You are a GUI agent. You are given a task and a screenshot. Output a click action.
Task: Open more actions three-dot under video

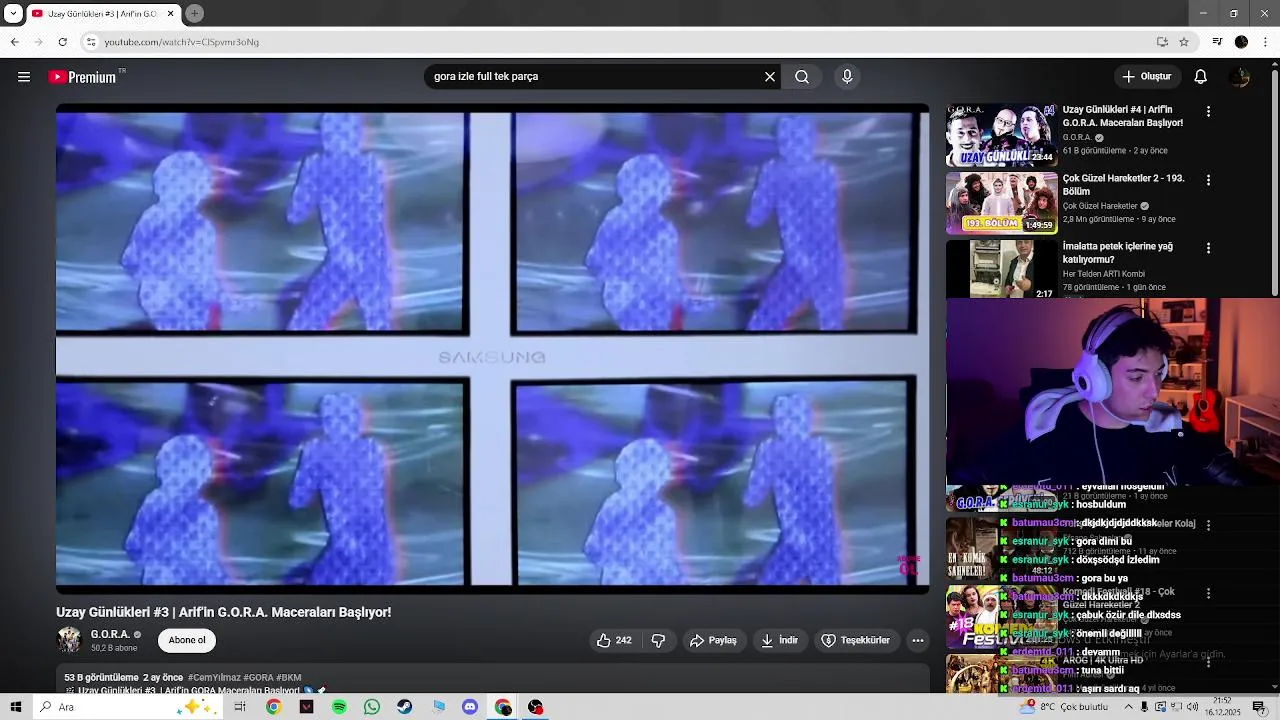(x=918, y=640)
